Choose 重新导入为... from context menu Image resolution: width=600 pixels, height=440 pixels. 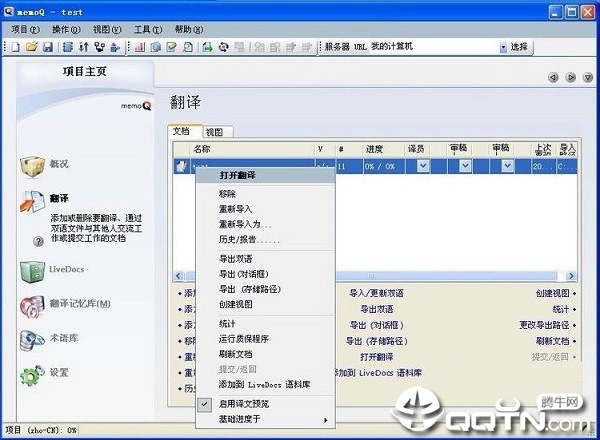pos(265,225)
